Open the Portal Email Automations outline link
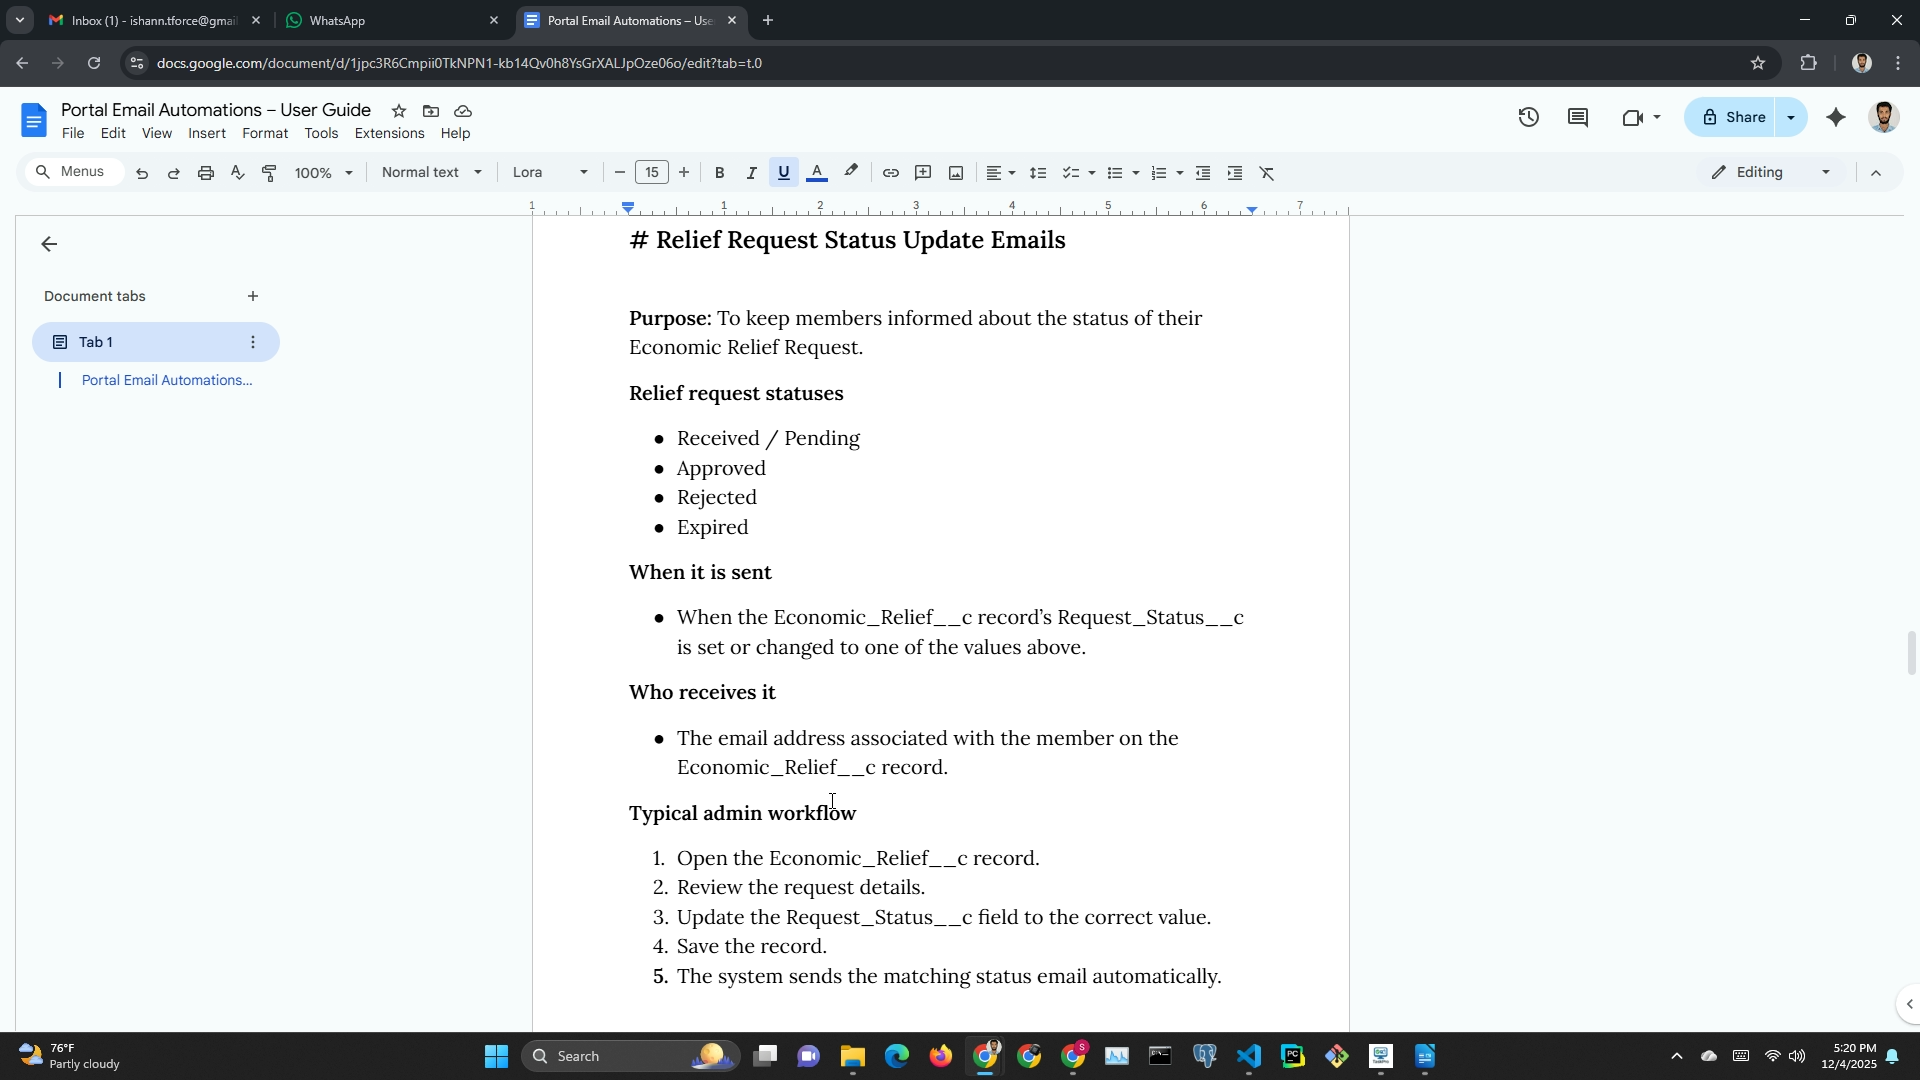Image resolution: width=1920 pixels, height=1080 pixels. click(x=167, y=381)
